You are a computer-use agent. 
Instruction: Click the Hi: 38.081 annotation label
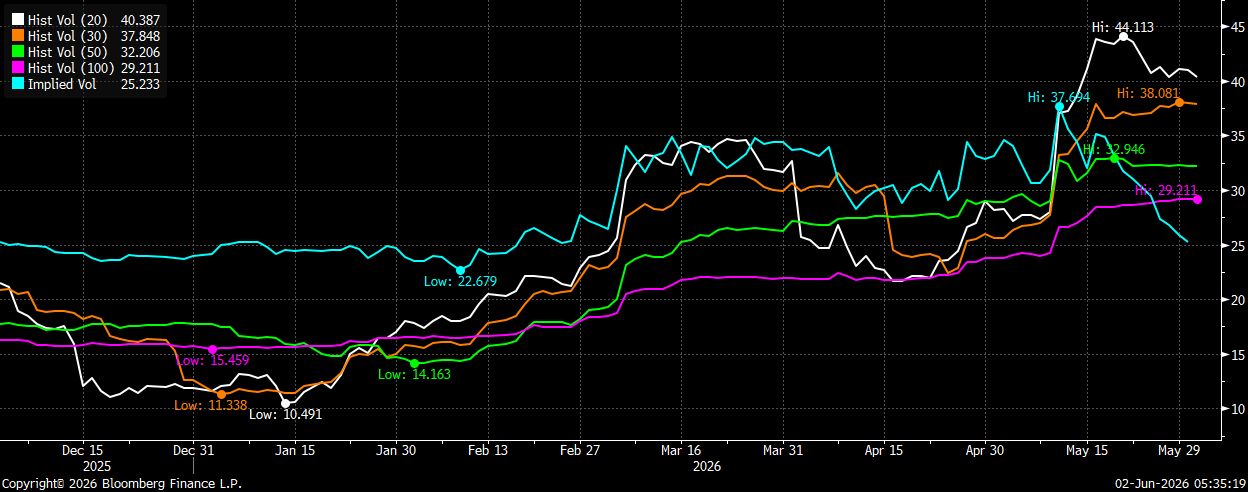1149,93
